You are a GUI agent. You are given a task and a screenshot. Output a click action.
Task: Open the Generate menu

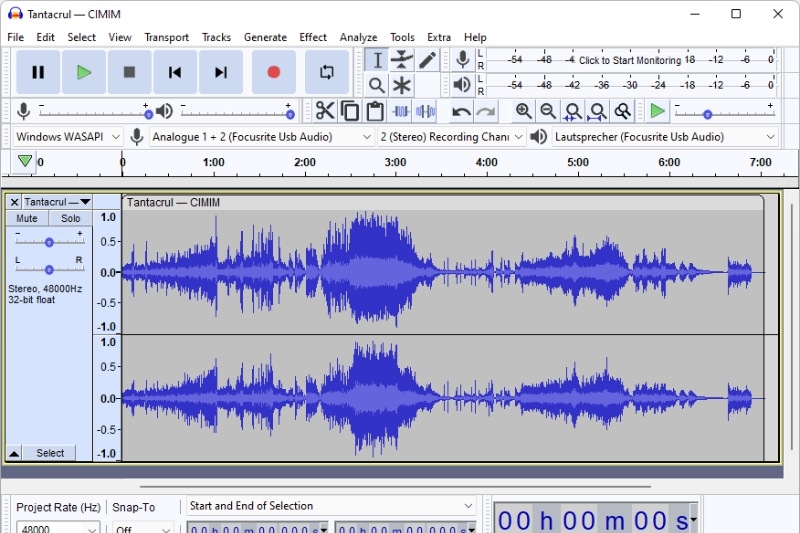tap(265, 37)
